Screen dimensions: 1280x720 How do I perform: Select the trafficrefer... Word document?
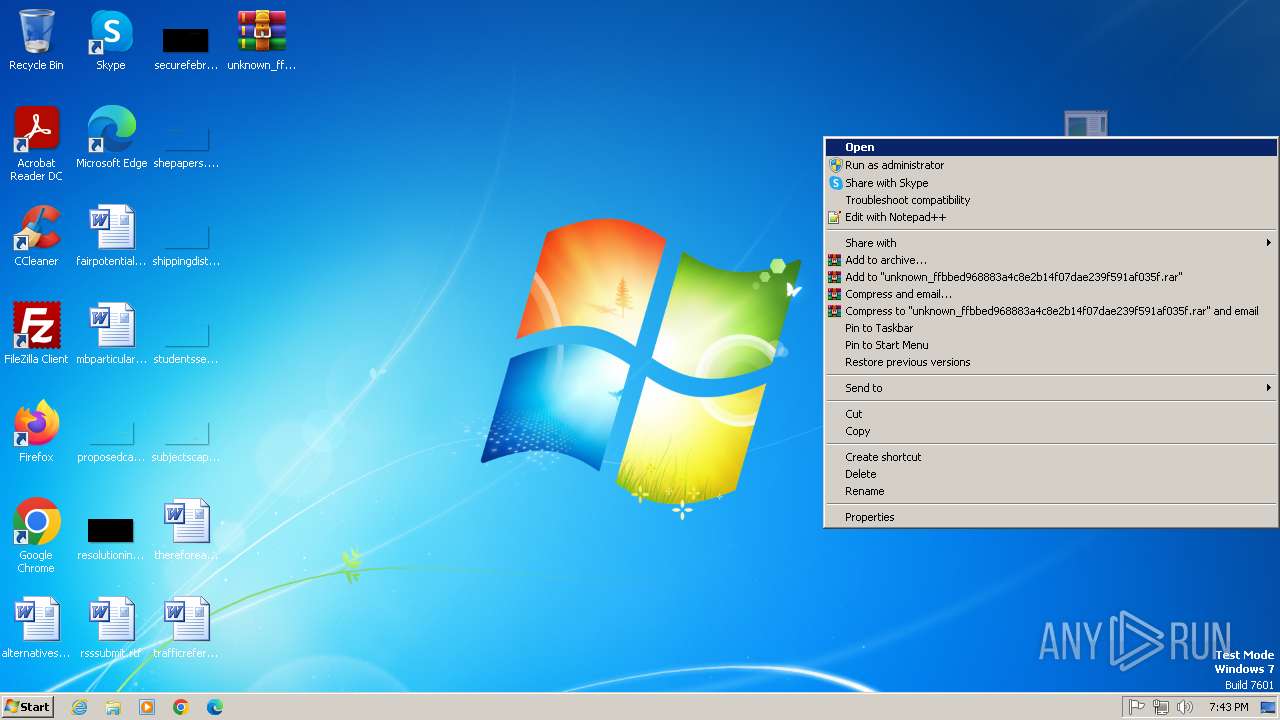pyautogui.click(x=186, y=628)
